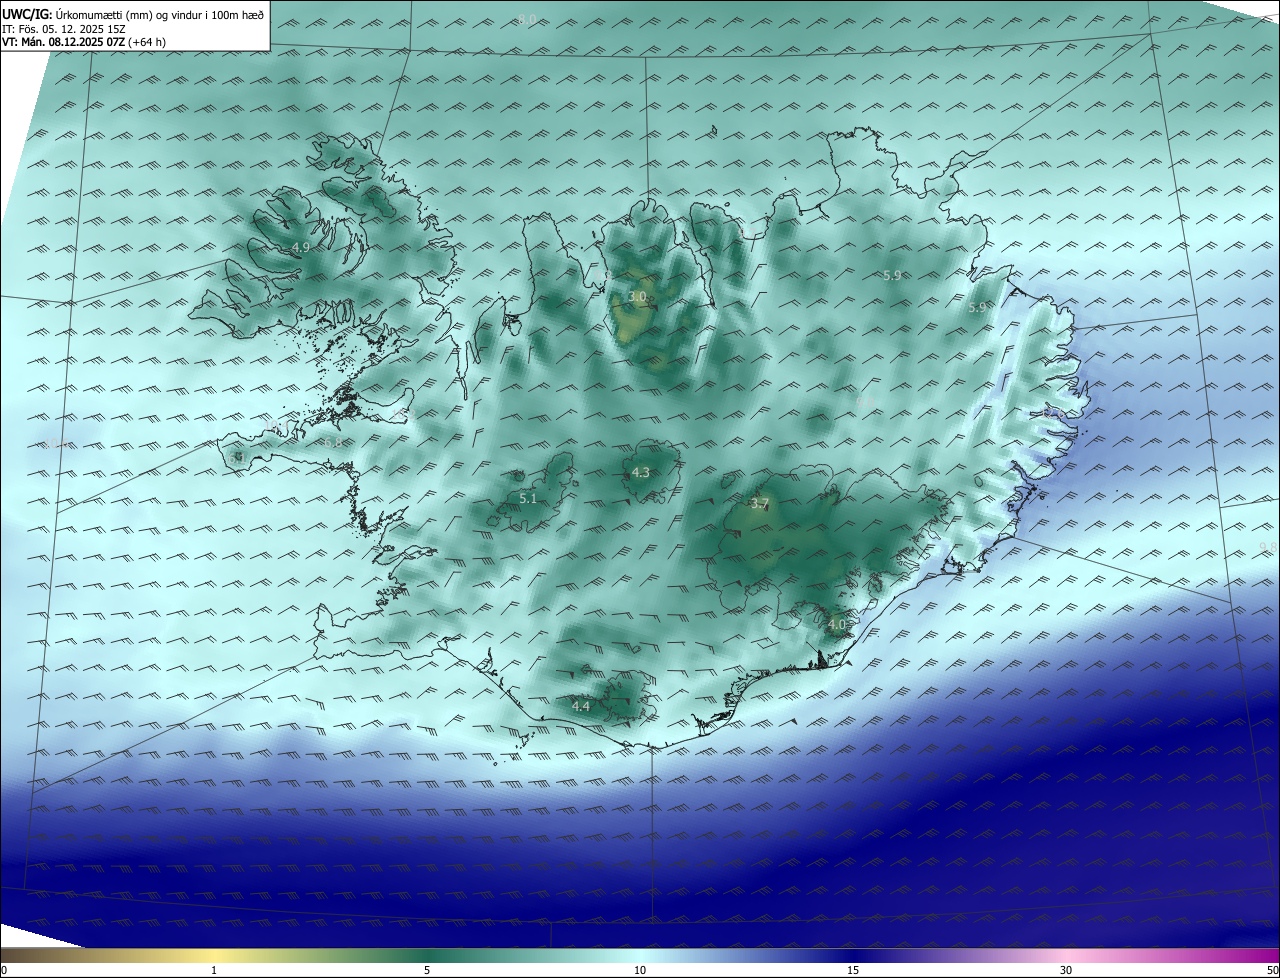1280x978 pixels.
Task: Click the color scale label '10'
Action: pos(640,970)
